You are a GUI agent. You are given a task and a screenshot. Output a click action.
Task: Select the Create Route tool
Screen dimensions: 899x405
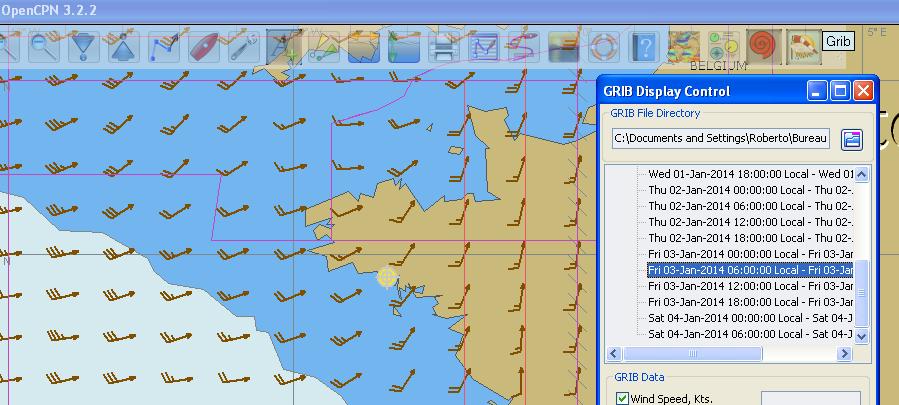click(163, 46)
